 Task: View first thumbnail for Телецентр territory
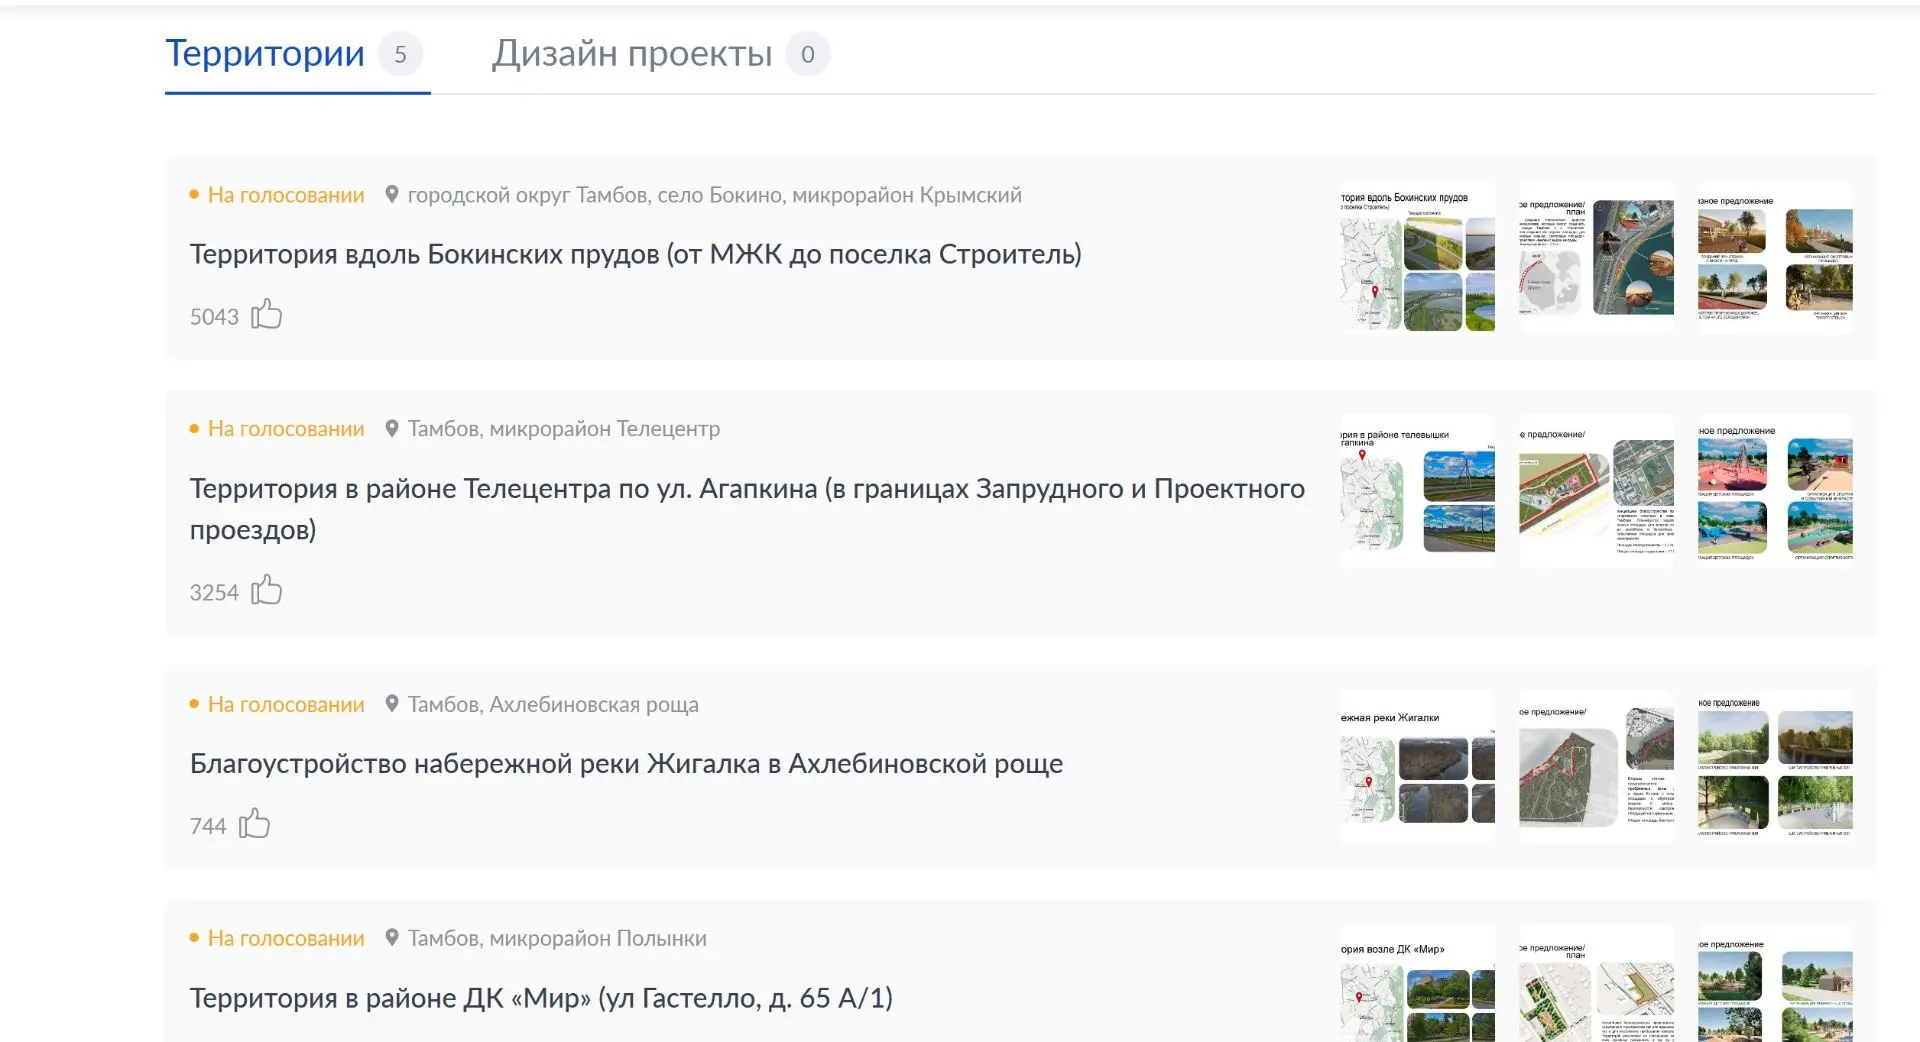[x=1417, y=492]
